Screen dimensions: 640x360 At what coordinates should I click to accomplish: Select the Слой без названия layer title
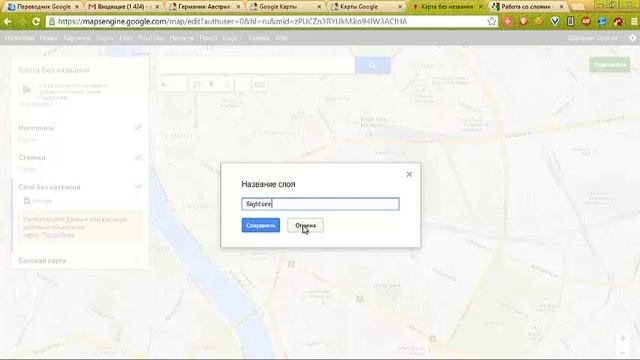49,187
